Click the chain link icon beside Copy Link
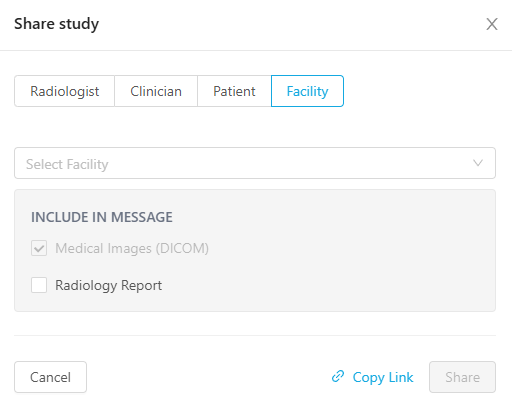 pos(338,377)
